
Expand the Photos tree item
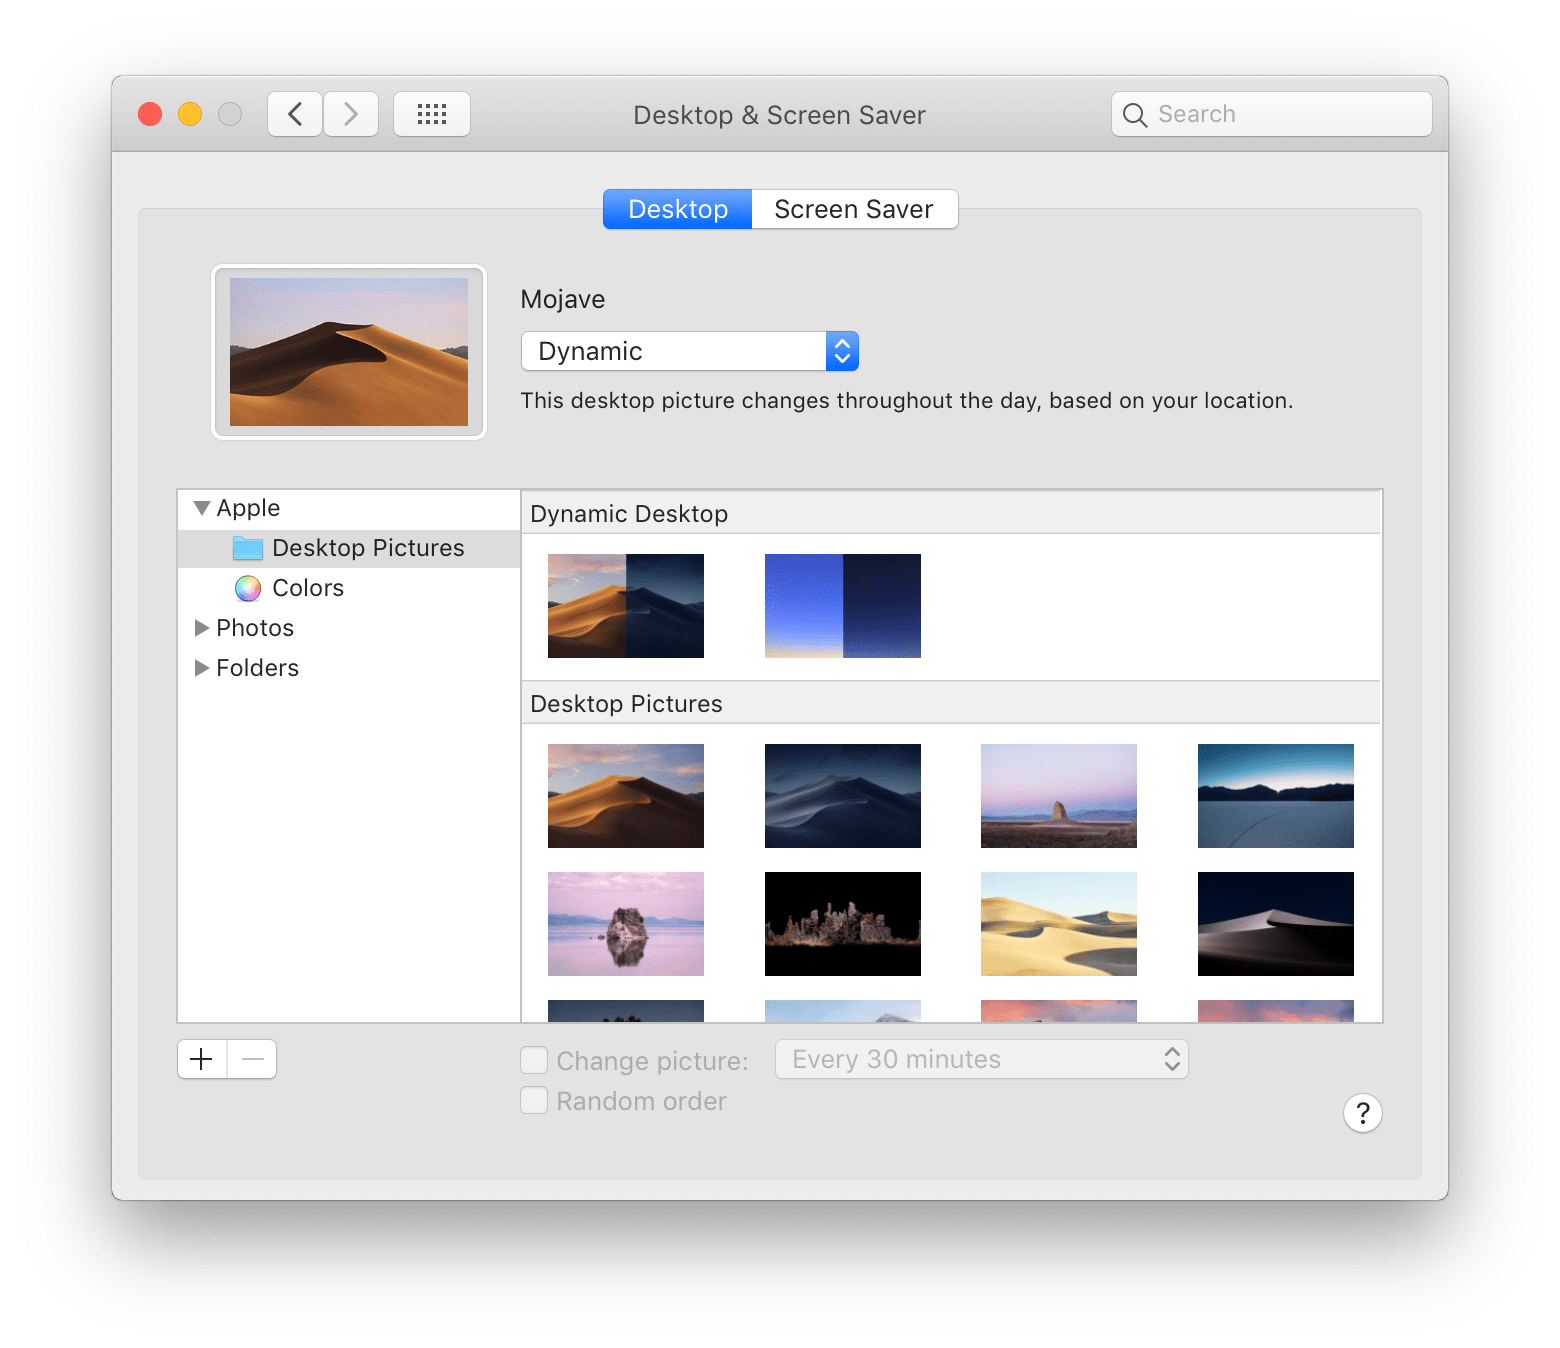pos(202,628)
